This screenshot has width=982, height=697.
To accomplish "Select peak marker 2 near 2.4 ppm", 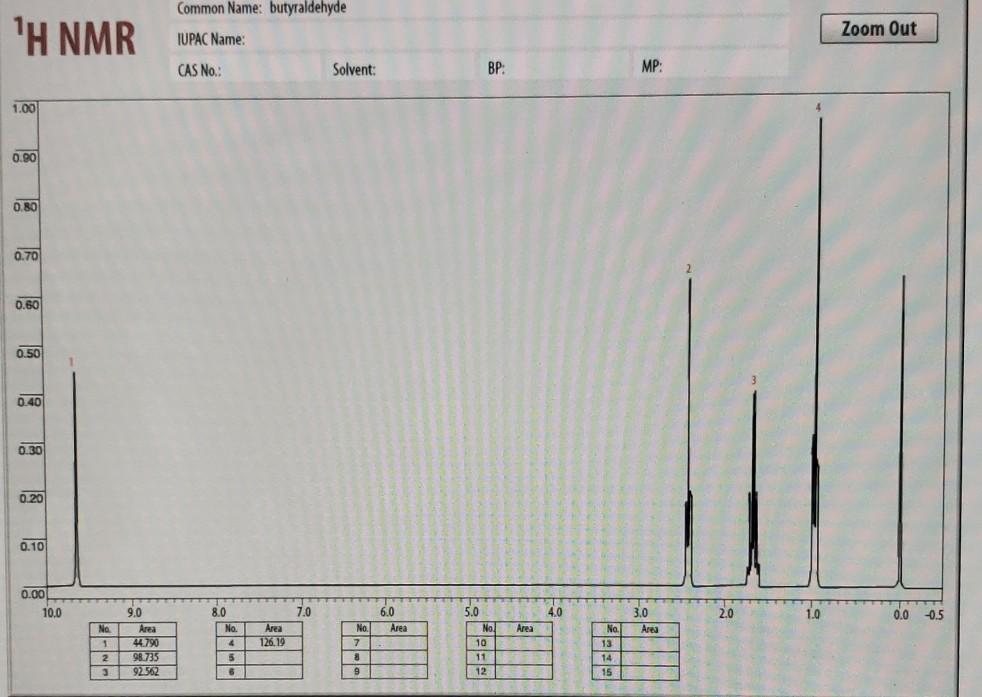I will click(x=689, y=269).
